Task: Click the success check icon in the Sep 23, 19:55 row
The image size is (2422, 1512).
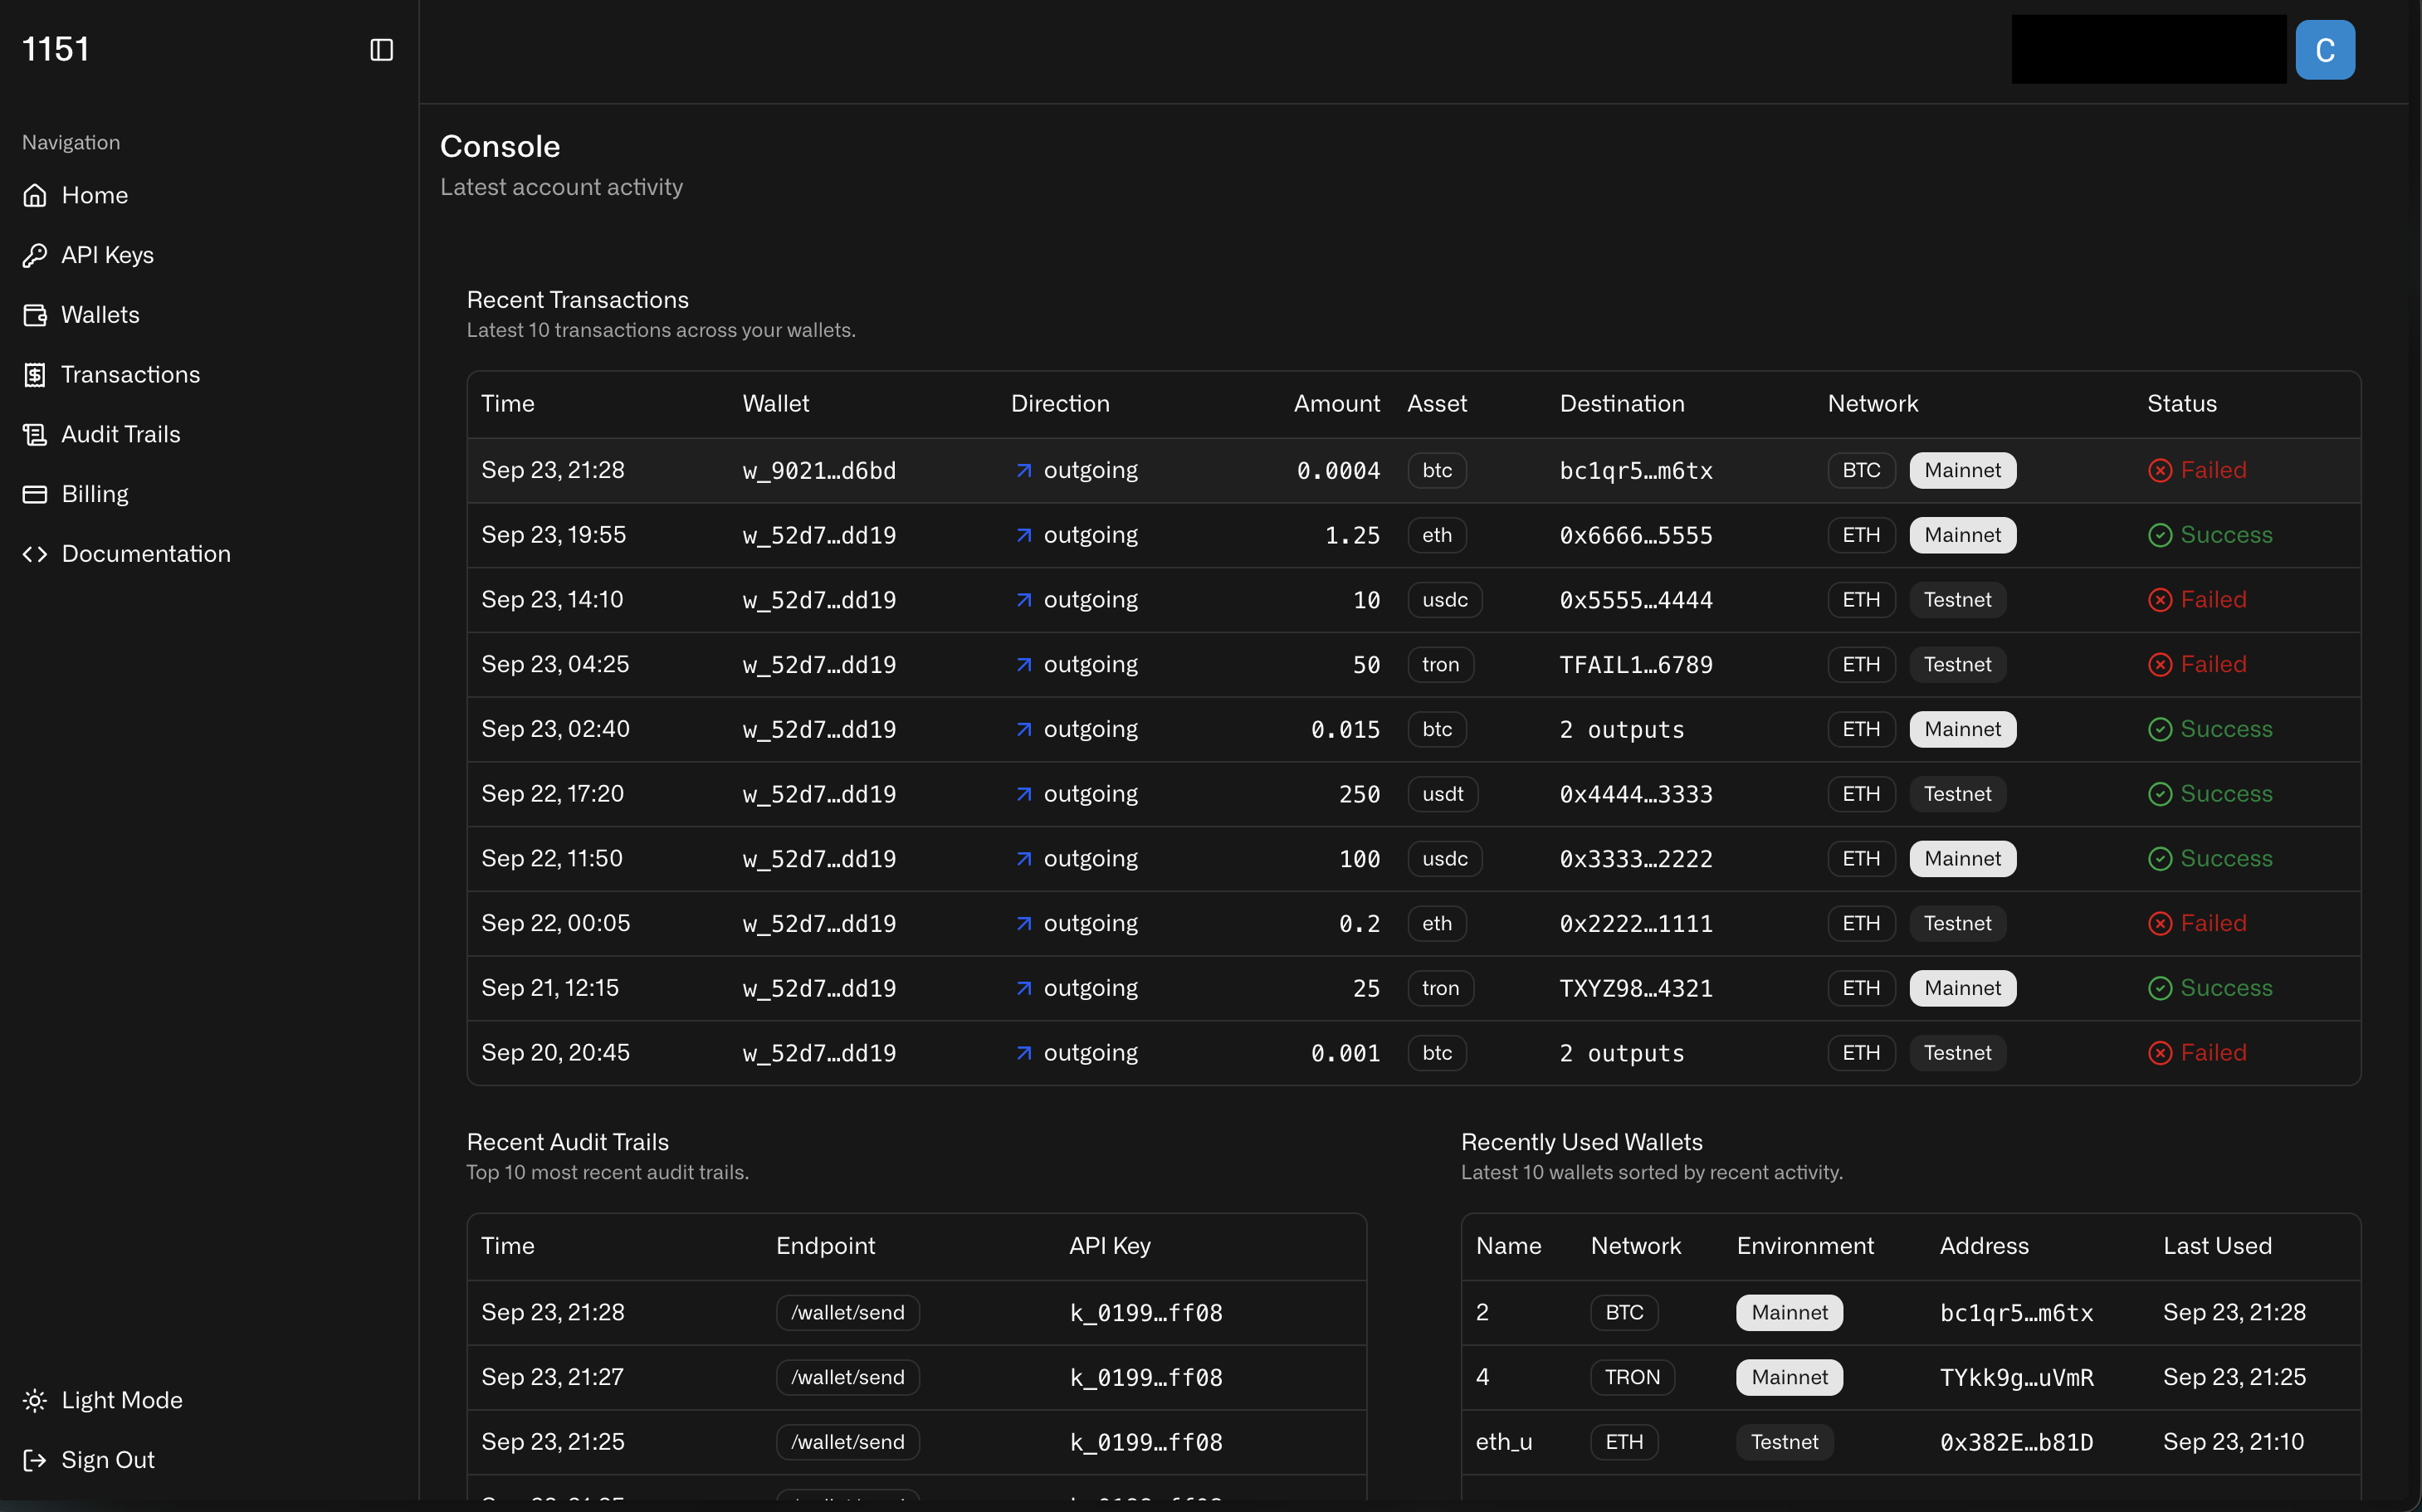Action: pyautogui.click(x=2160, y=535)
